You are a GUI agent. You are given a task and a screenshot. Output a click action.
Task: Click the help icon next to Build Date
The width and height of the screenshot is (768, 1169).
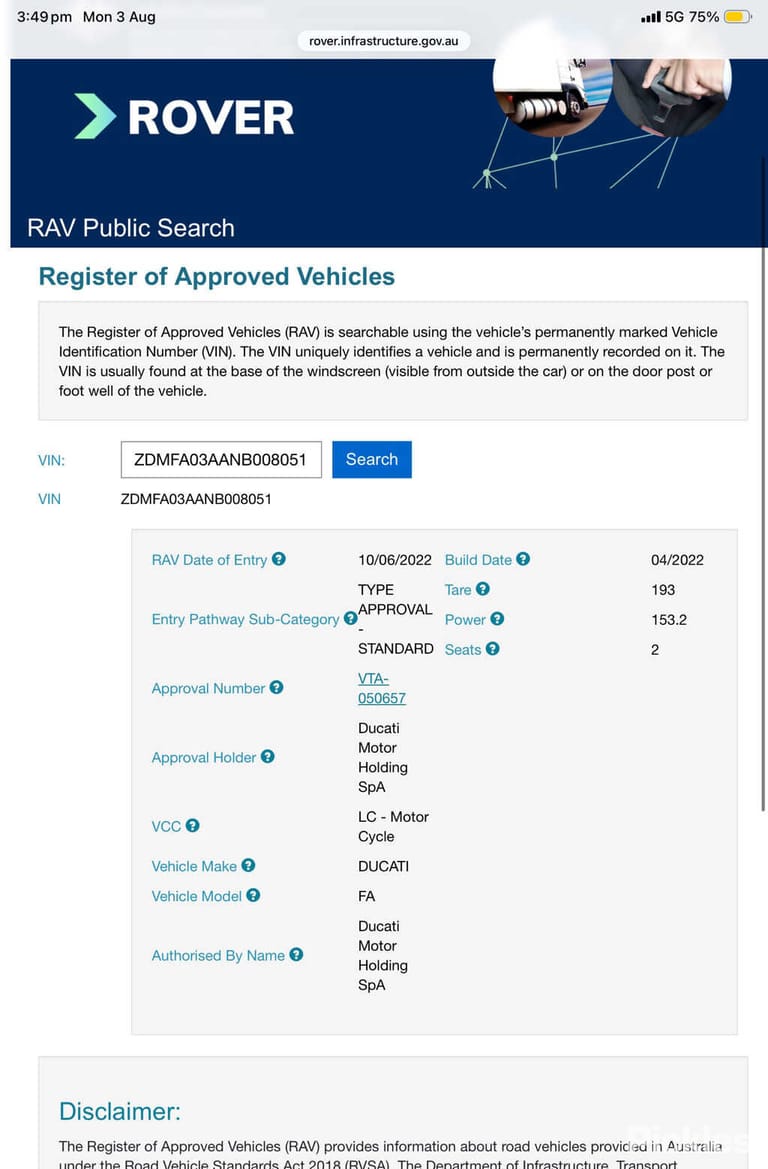[523, 559]
